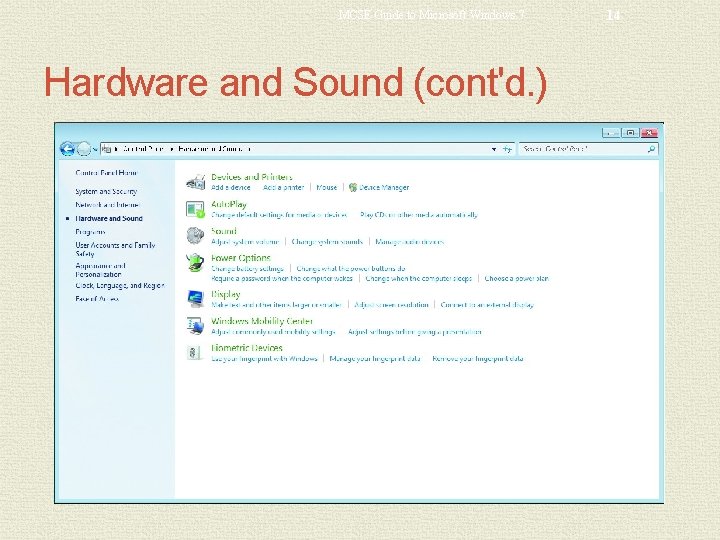This screenshot has height=540, width=720.
Task: Click Adjust system volume link
Action: [x=245, y=242]
